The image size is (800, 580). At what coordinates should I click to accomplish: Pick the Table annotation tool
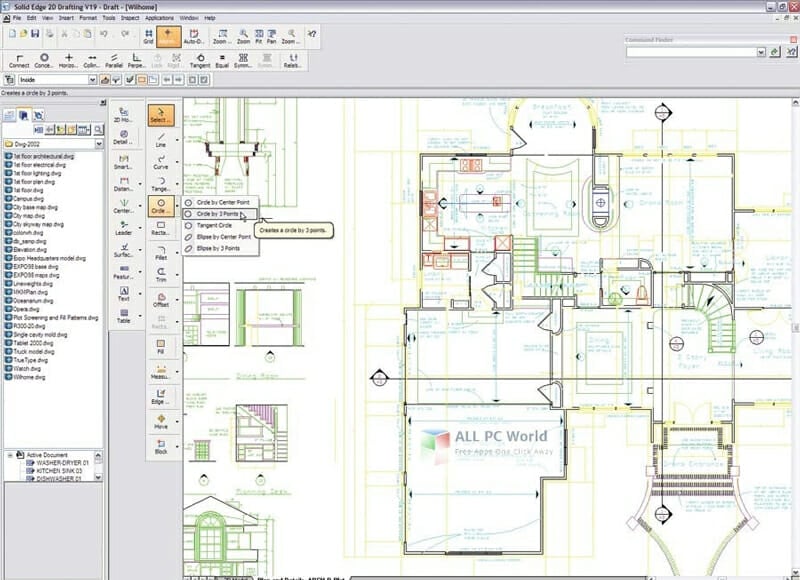coord(123,316)
